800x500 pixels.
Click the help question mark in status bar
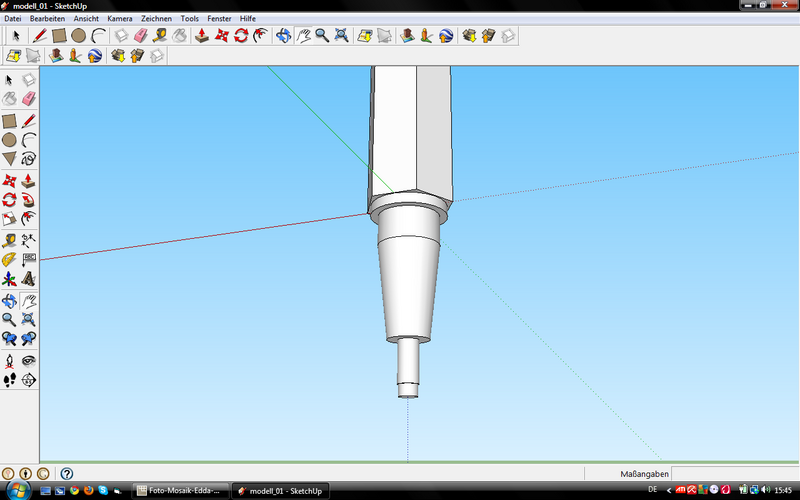click(x=67, y=473)
